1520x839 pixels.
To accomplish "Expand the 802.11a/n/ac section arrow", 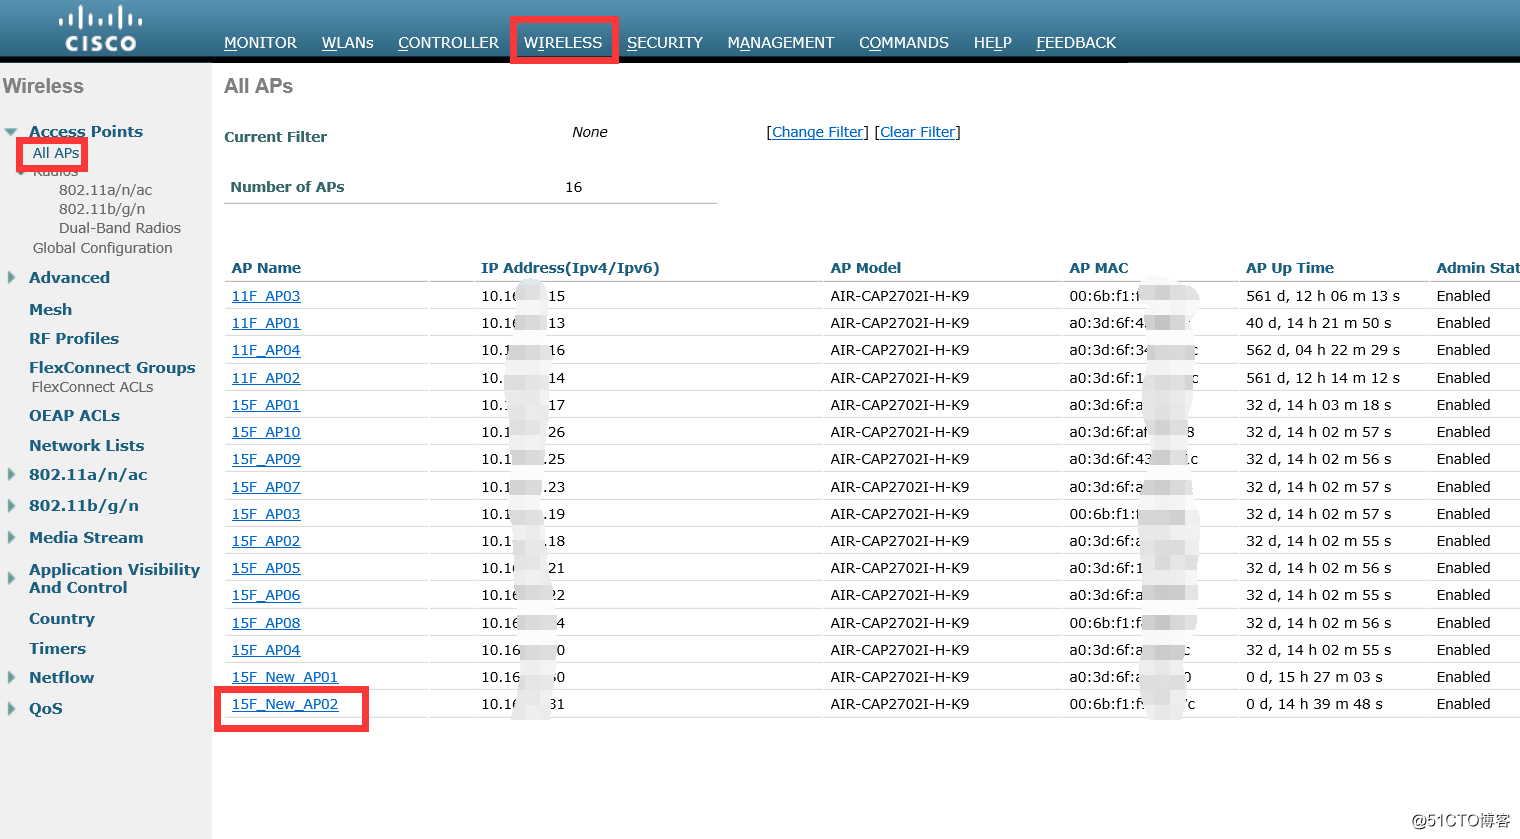I will click(11, 475).
